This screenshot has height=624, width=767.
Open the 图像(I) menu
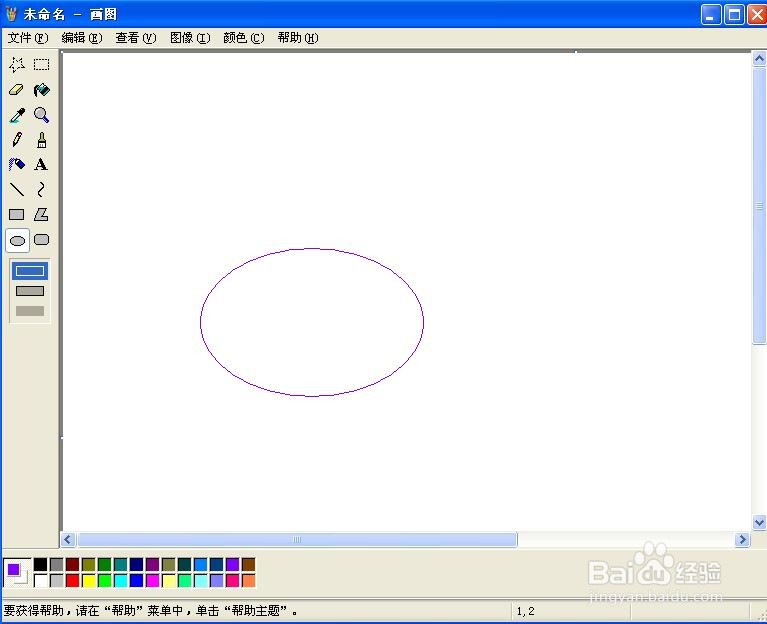point(190,38)
